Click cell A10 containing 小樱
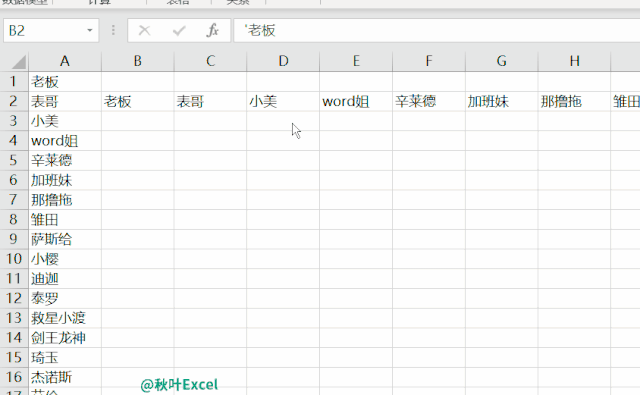Screen dimensions: 640x395 click(65, 259)
